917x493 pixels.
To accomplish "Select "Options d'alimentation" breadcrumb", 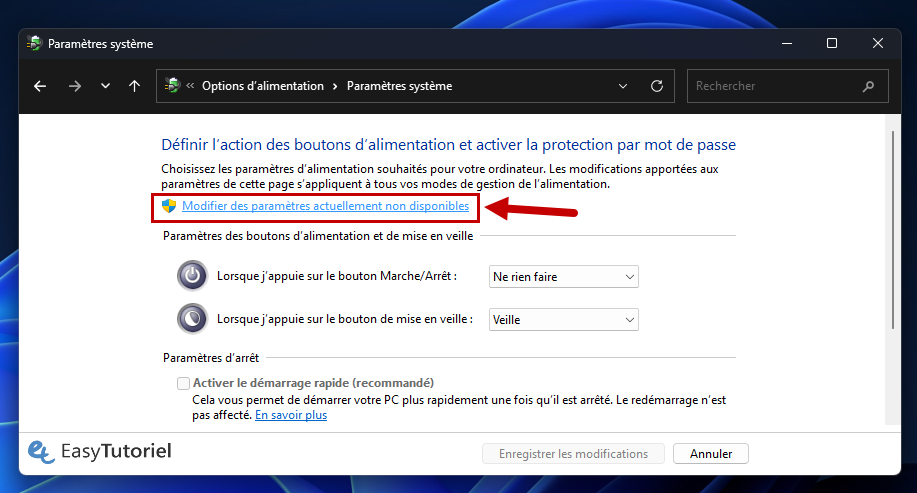I will [263, 86].
